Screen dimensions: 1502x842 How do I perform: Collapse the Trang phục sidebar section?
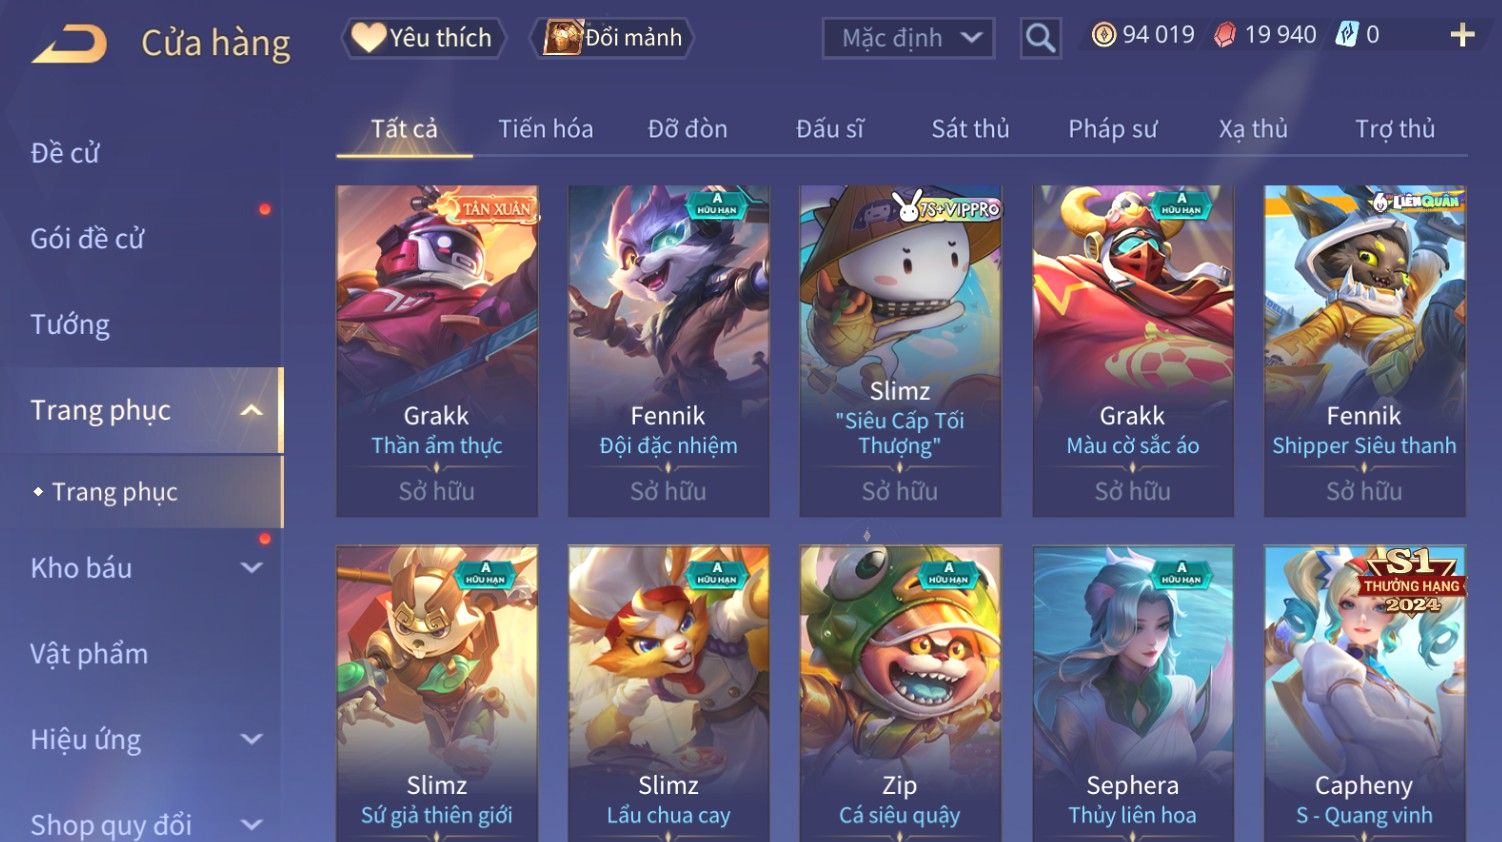[x=252, y=410]
